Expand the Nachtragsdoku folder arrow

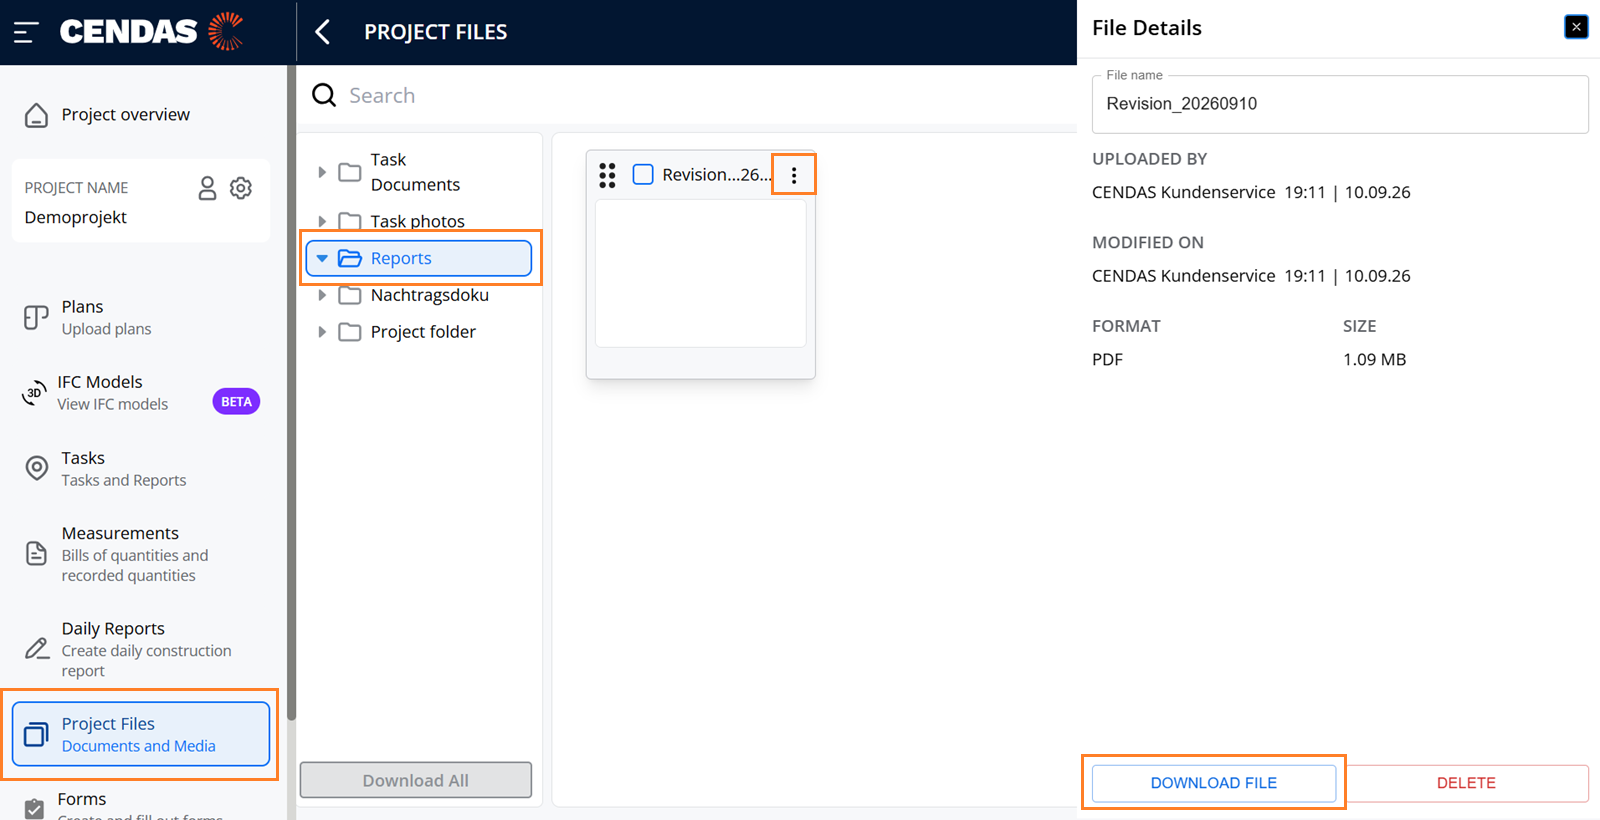(x=322, y=295)
